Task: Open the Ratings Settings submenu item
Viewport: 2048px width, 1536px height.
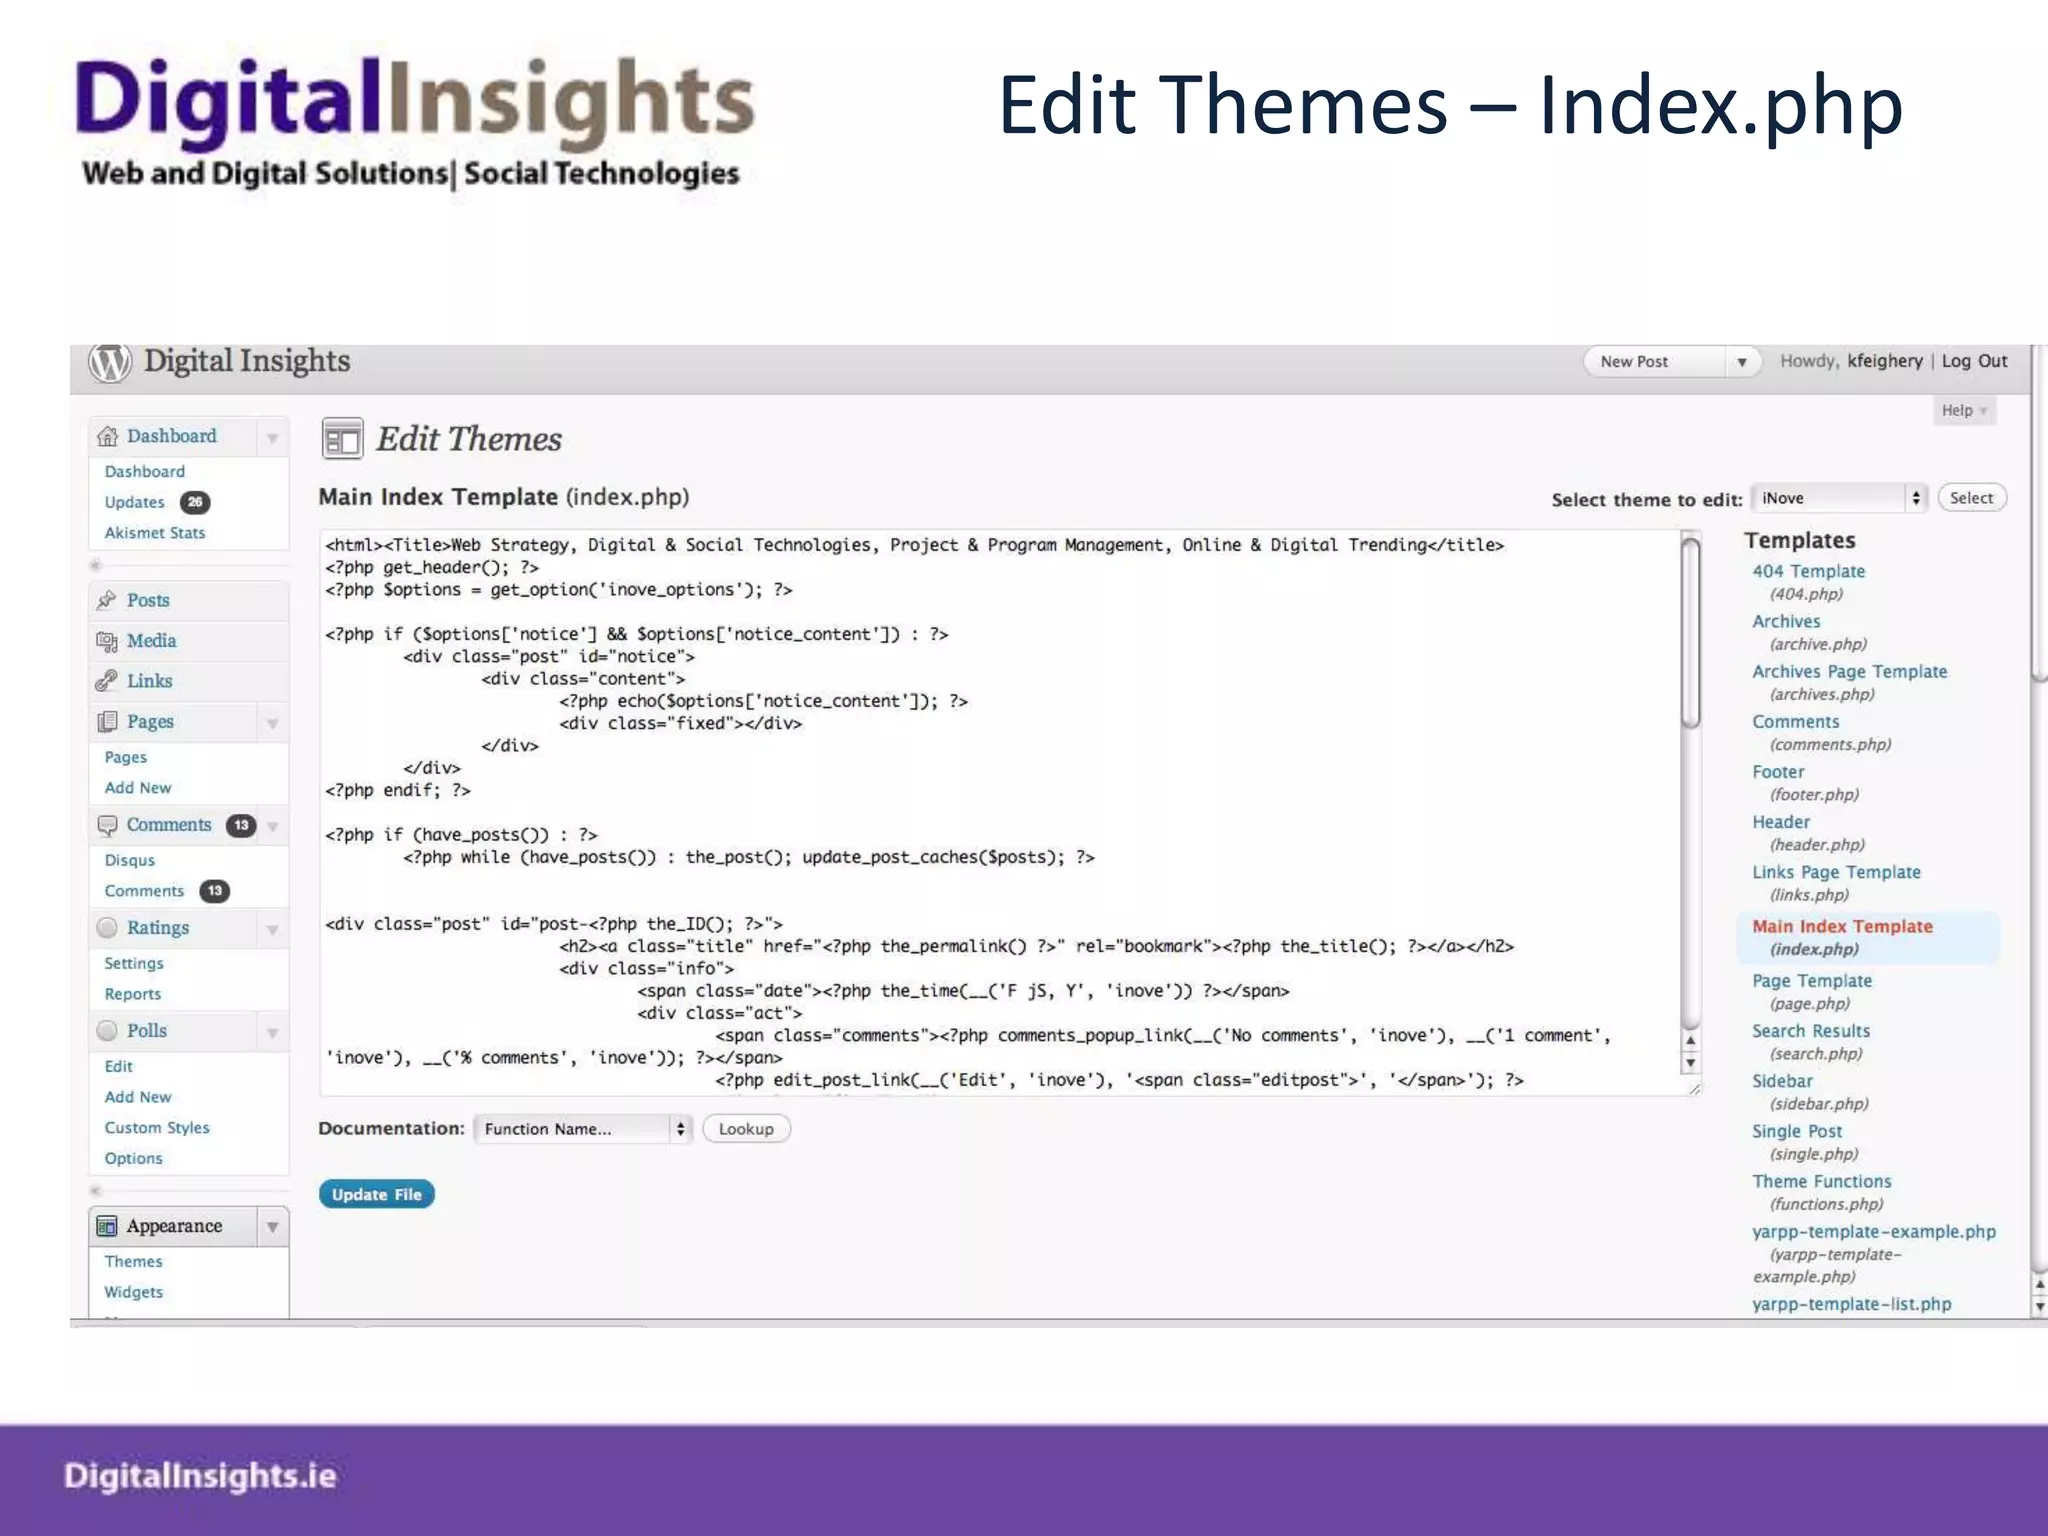Action: (x=134, y=963)
